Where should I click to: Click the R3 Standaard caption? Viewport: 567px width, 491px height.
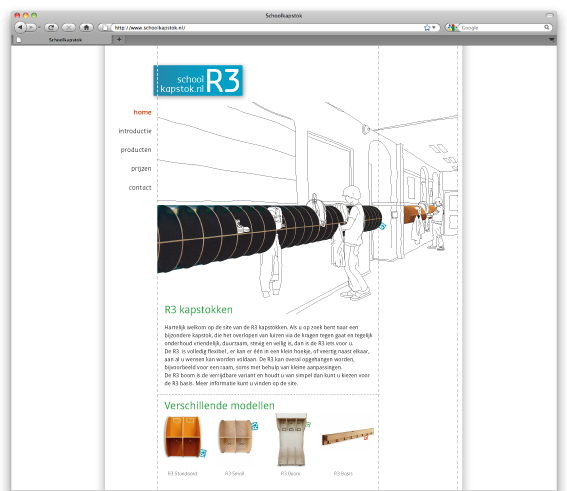pos(182,473)
